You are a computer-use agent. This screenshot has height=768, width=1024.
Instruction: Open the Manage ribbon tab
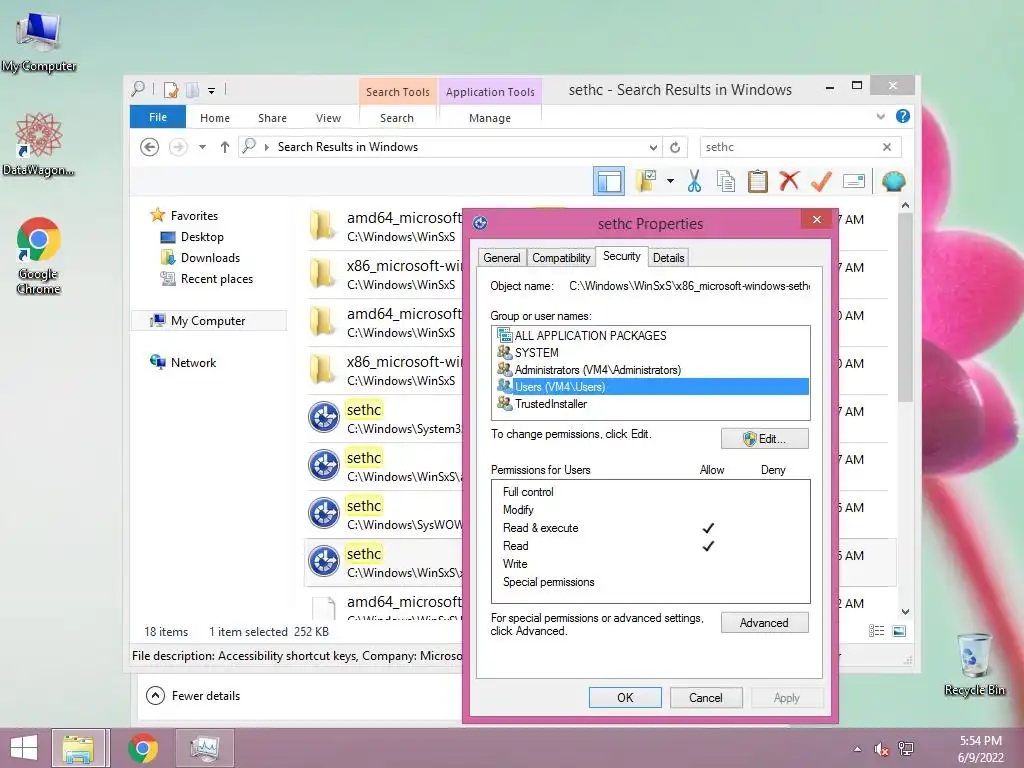tap(490, 118)
